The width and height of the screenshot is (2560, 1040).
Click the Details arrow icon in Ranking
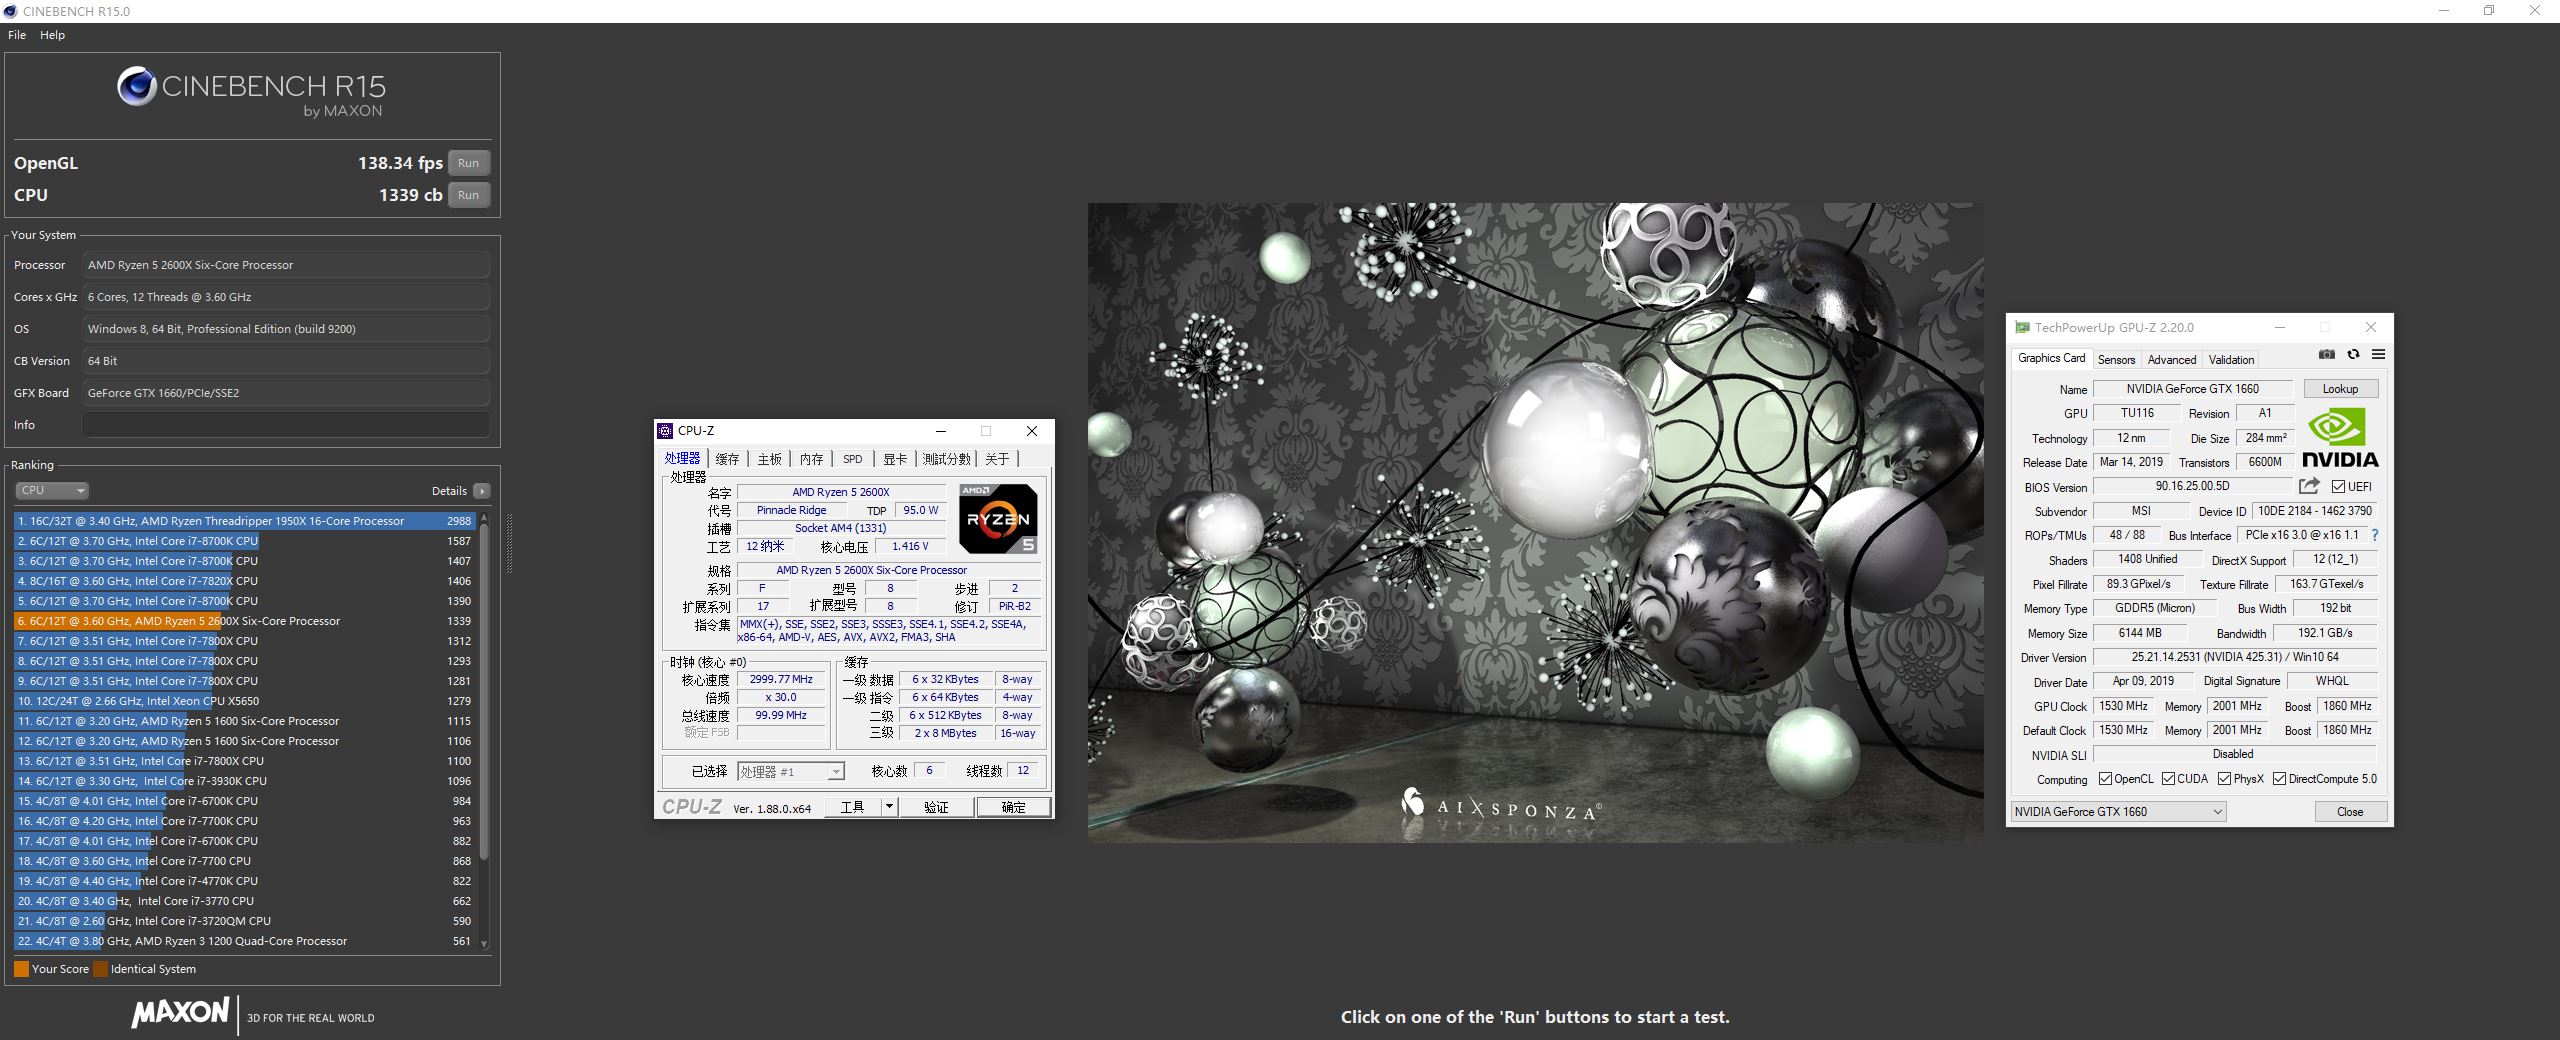point(482,491)
